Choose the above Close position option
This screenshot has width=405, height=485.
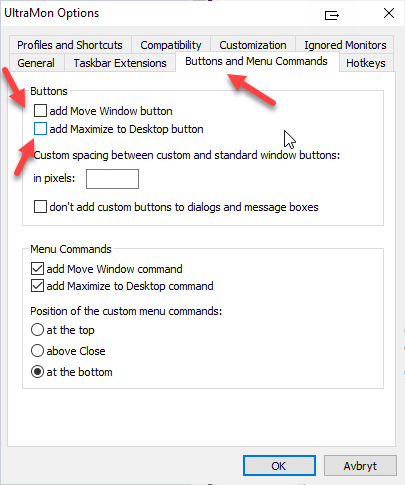pos(37,351)
